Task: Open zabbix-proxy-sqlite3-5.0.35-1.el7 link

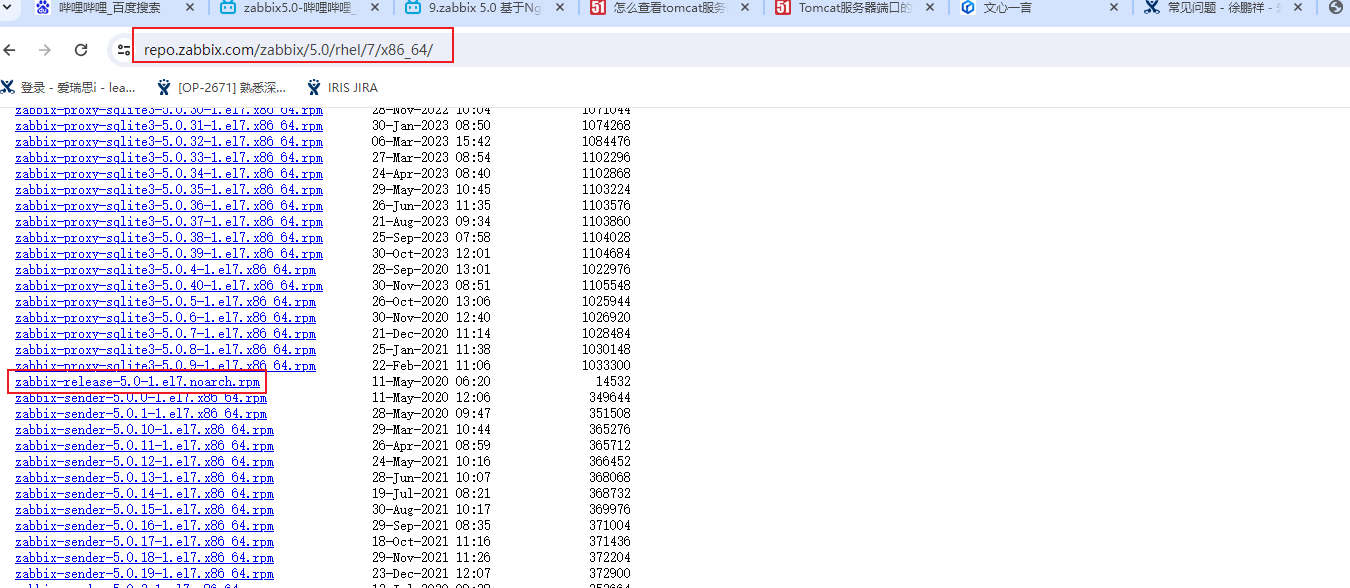Action: pyautogui.click(x=169, y=190)
